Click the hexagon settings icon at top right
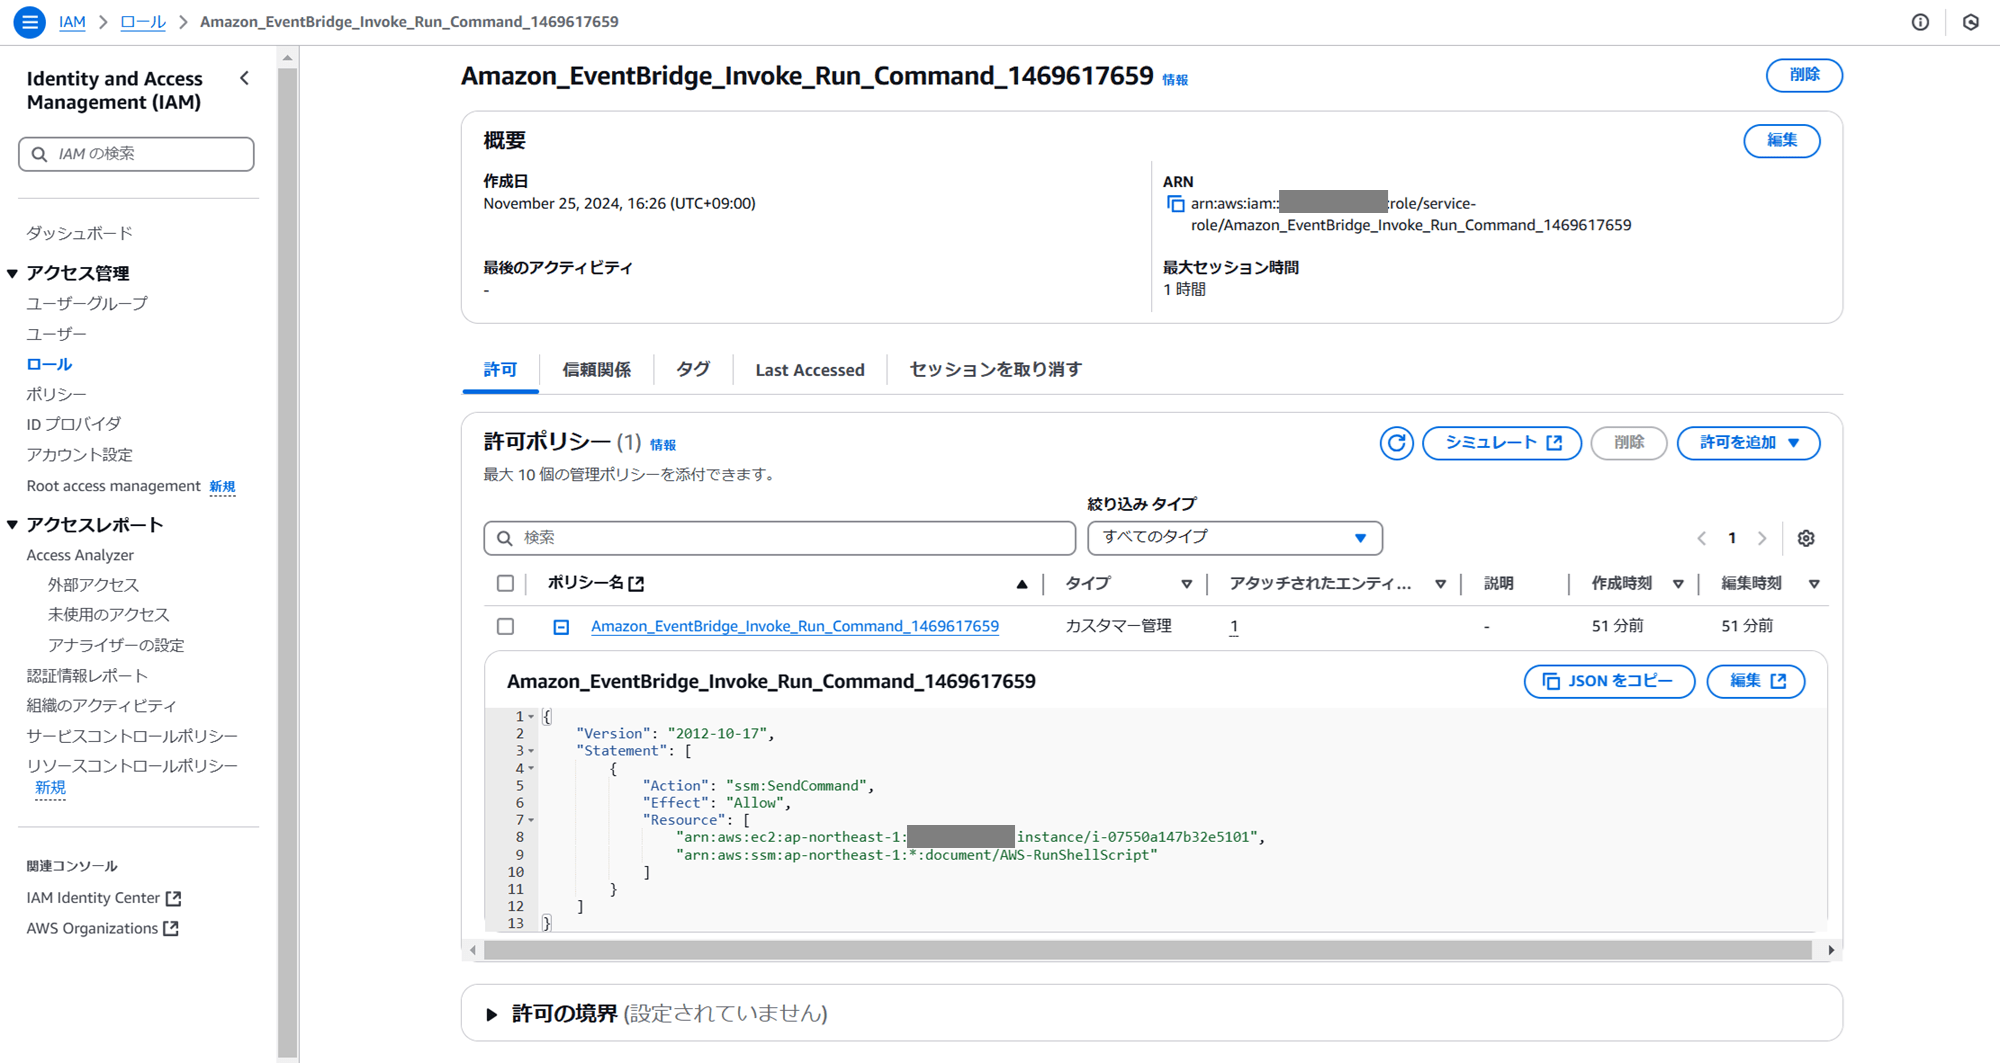The height and width of the screenshot is (1063, 2000). [x=1971, y=22]
